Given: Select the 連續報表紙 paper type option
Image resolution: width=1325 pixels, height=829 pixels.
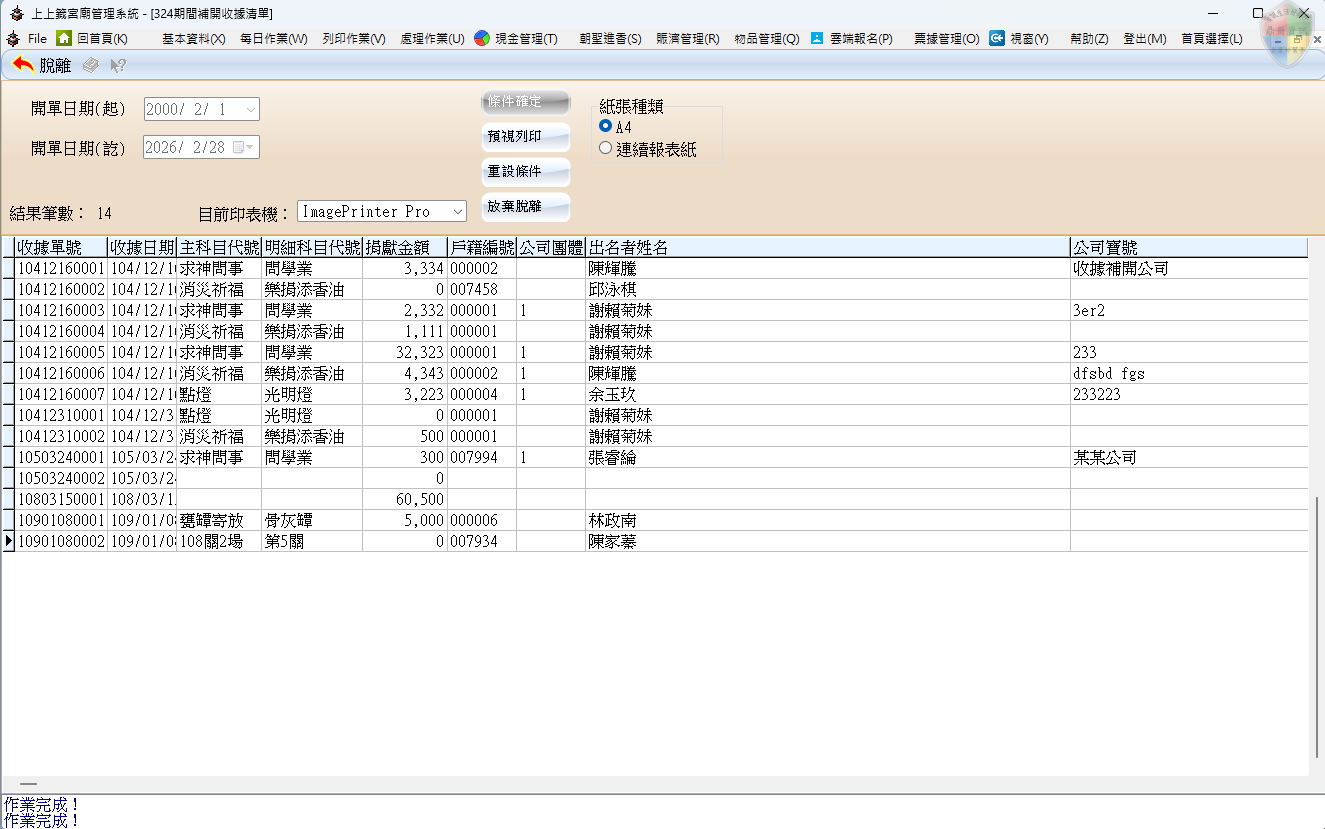Looking at the screenshot, I should tap(605, 148).
